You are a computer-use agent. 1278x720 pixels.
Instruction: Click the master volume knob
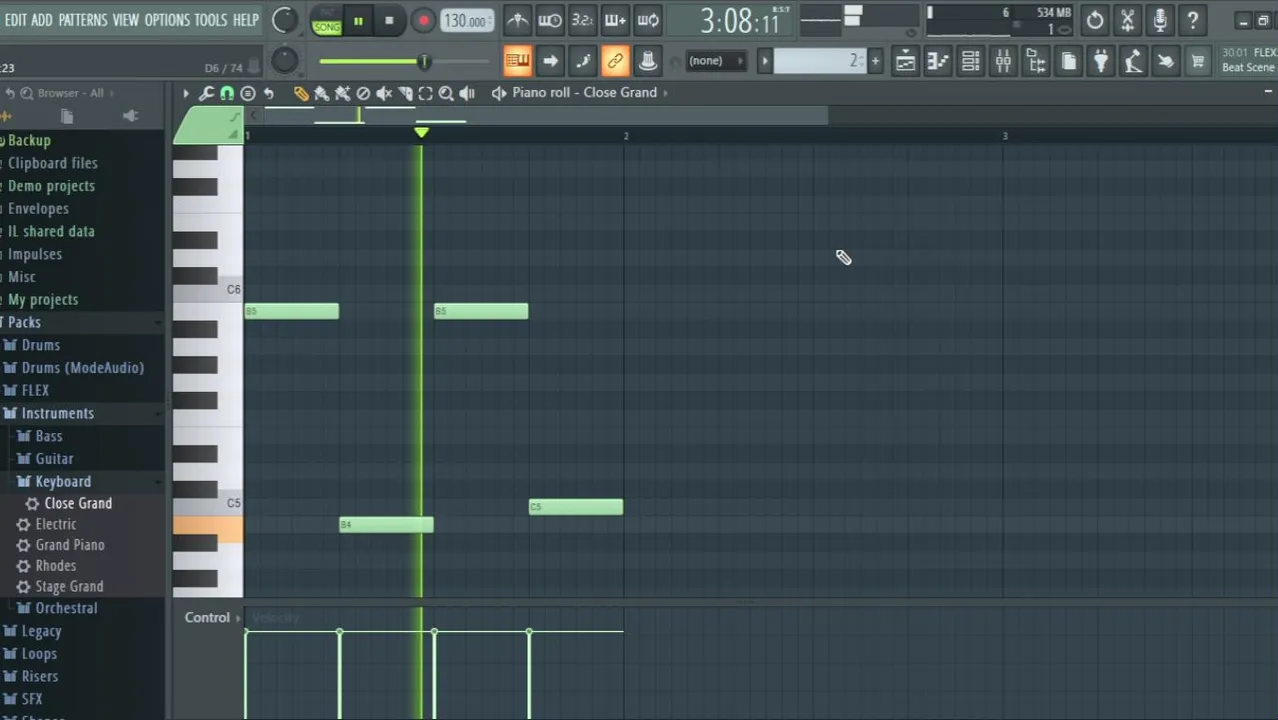[284, 20]
